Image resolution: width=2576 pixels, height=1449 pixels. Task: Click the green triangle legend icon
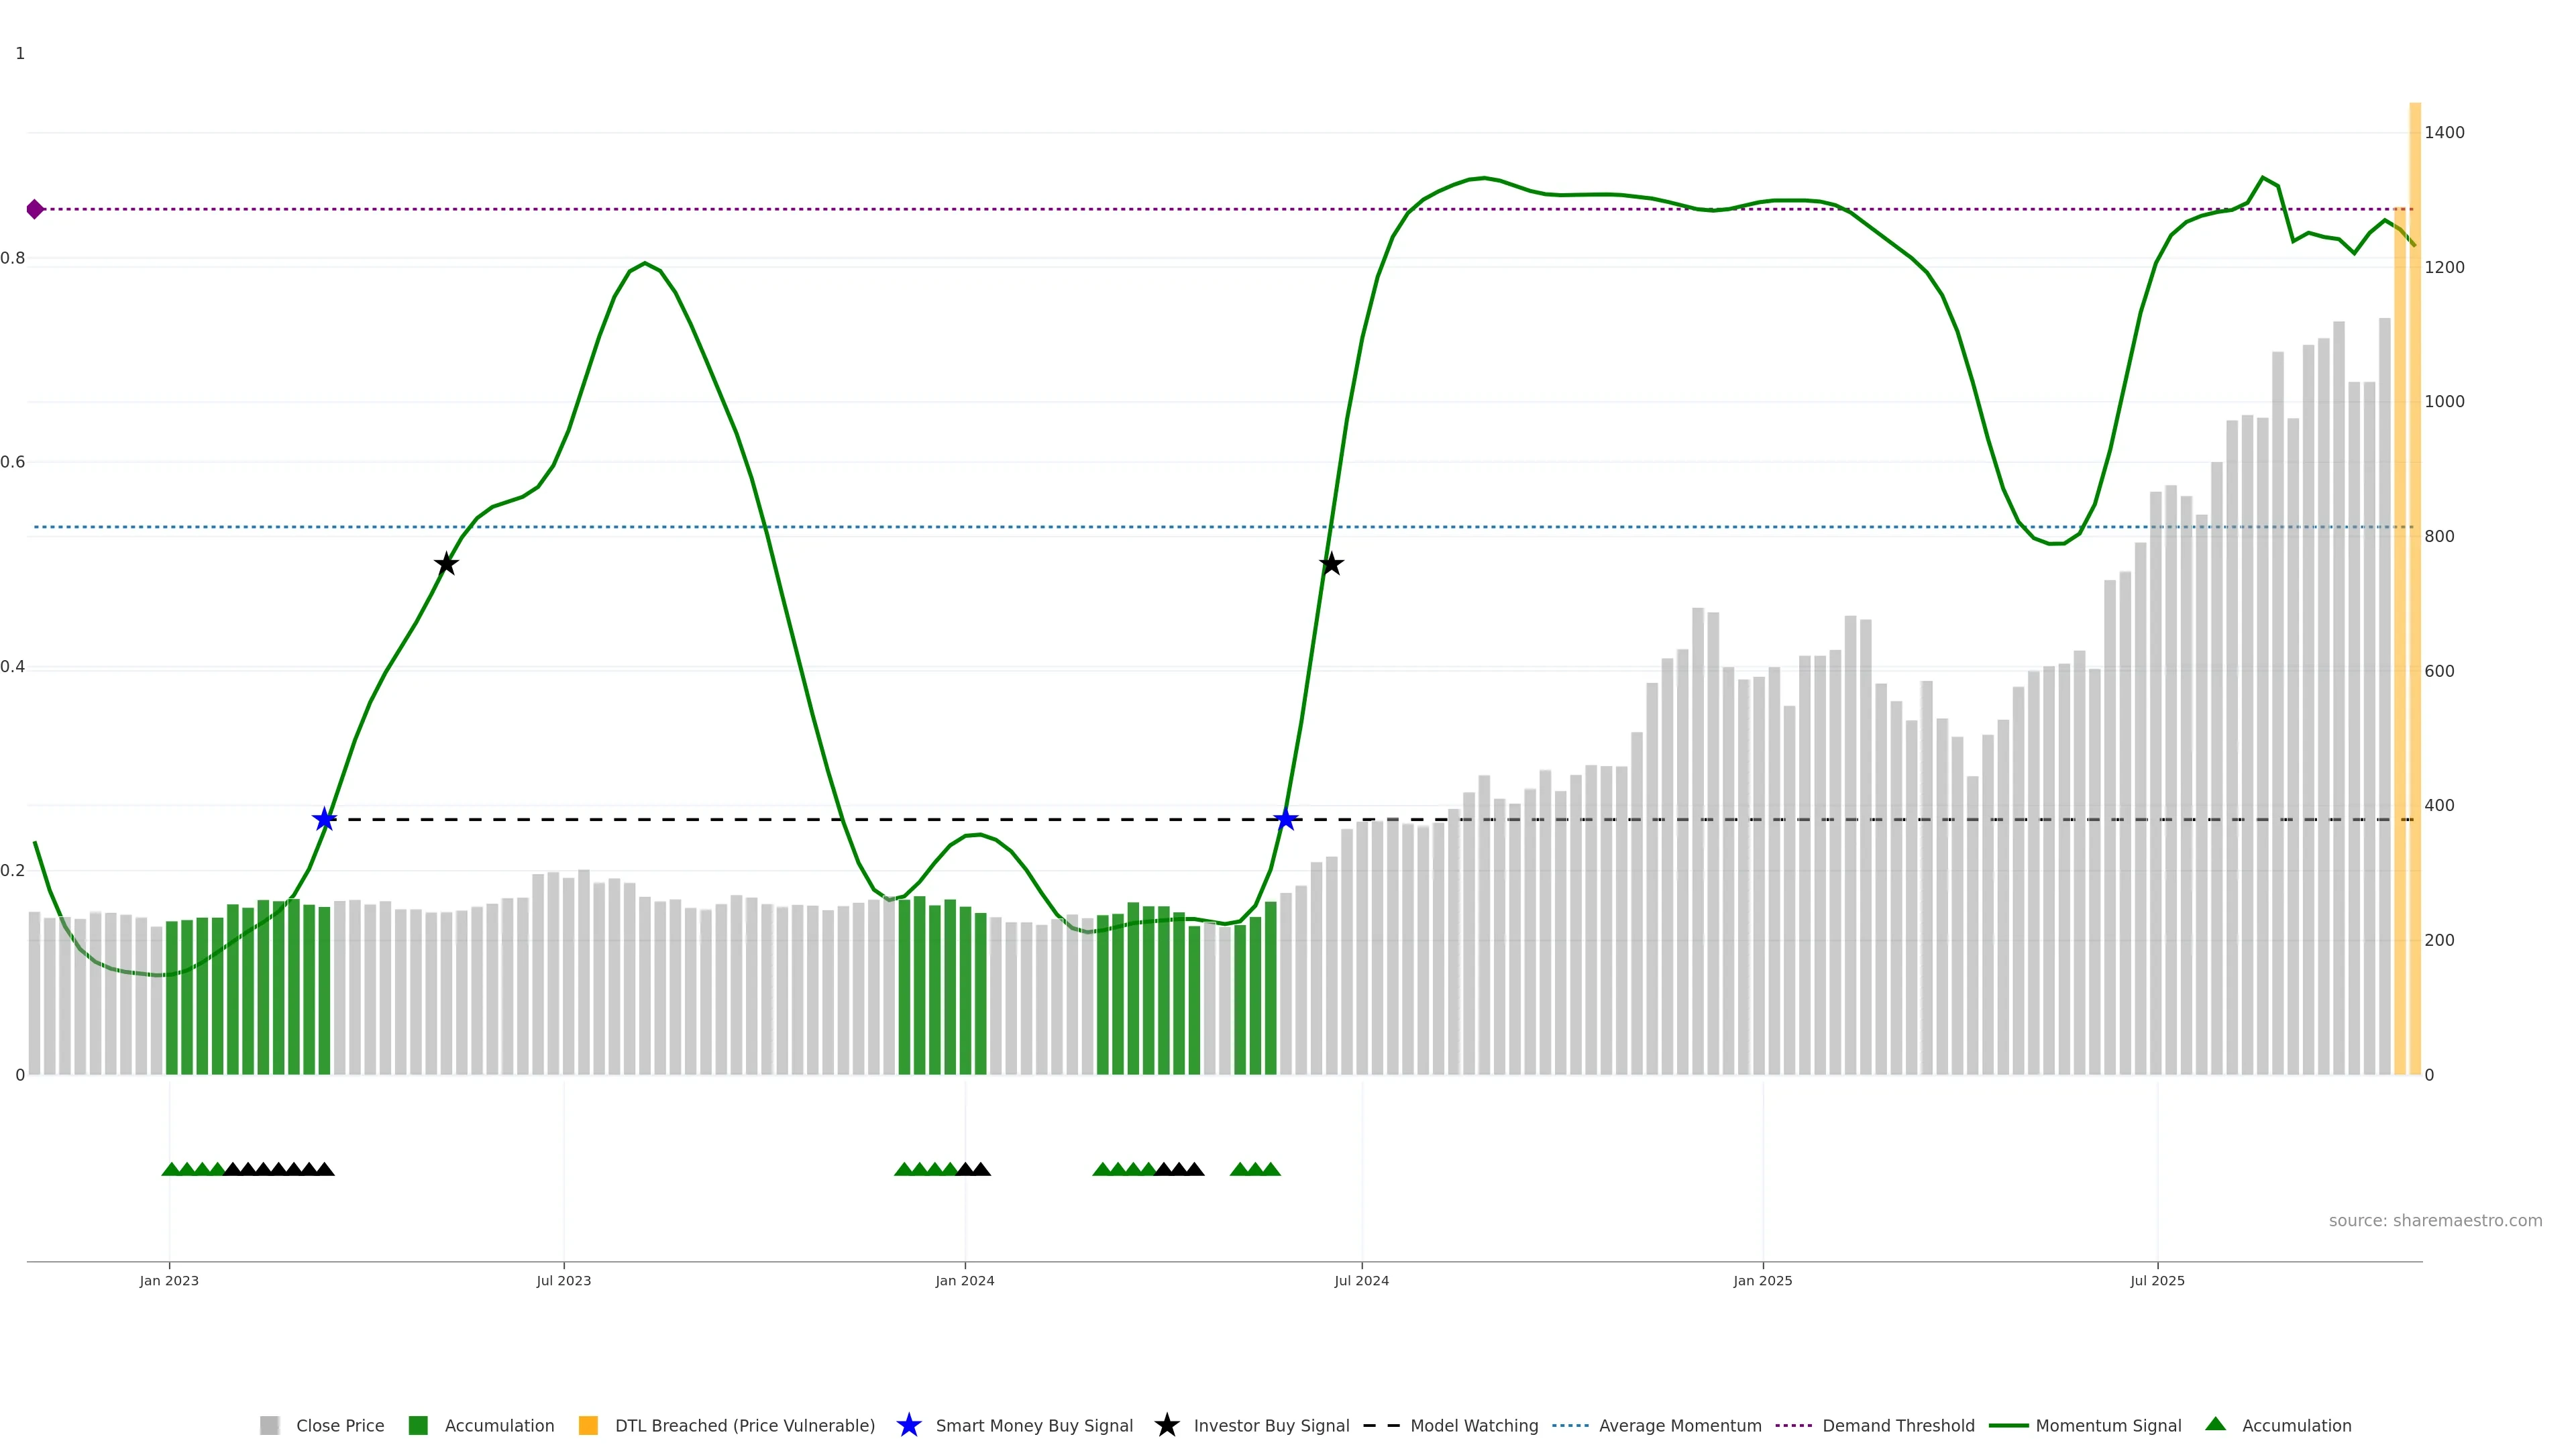[2215, 1424]
